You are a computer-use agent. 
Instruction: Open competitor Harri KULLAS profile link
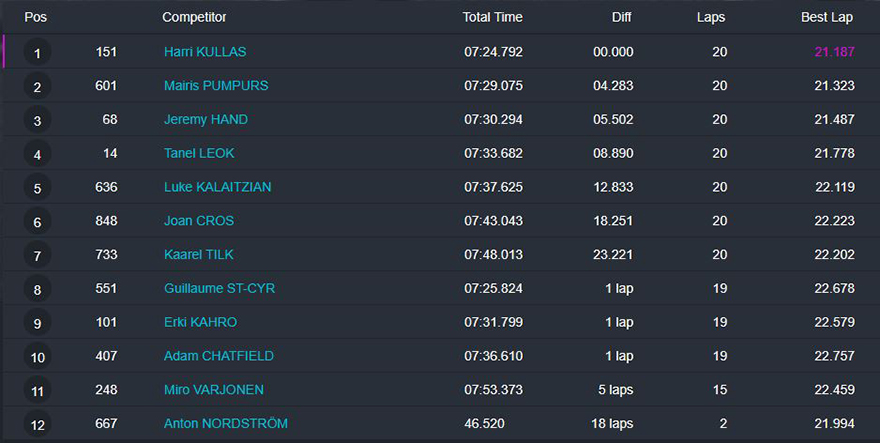pyautogui.click(x=204, y=52)
